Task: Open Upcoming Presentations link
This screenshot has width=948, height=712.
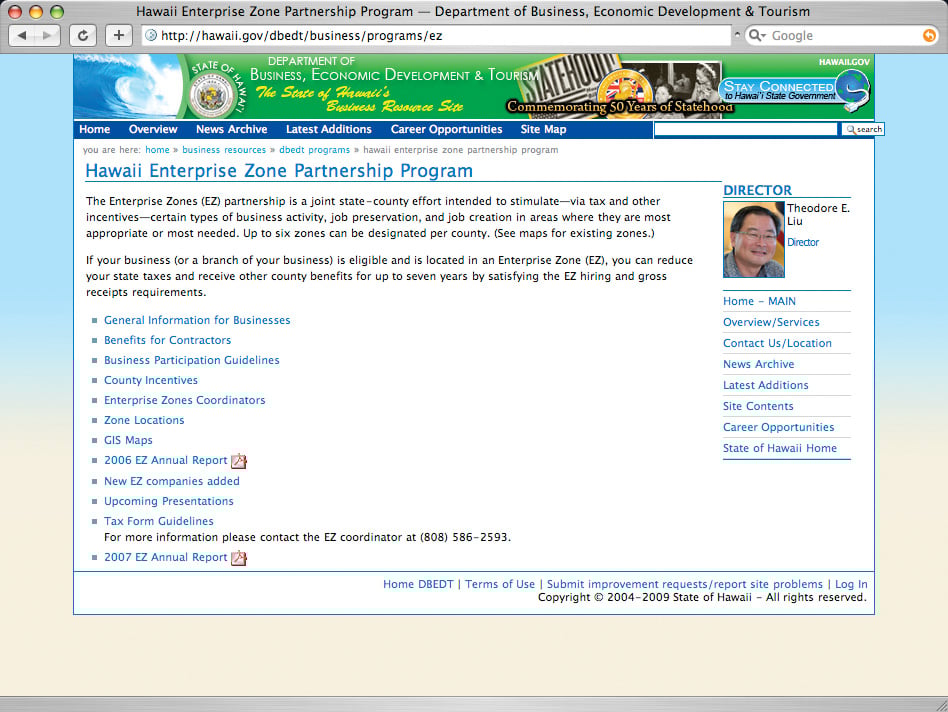Action: (169, 501)
